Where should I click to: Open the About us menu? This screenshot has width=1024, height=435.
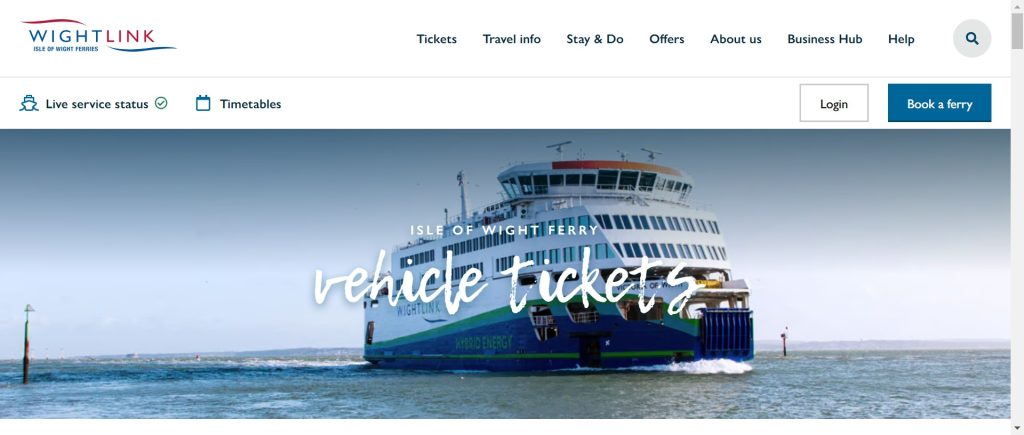pos(735,39)
